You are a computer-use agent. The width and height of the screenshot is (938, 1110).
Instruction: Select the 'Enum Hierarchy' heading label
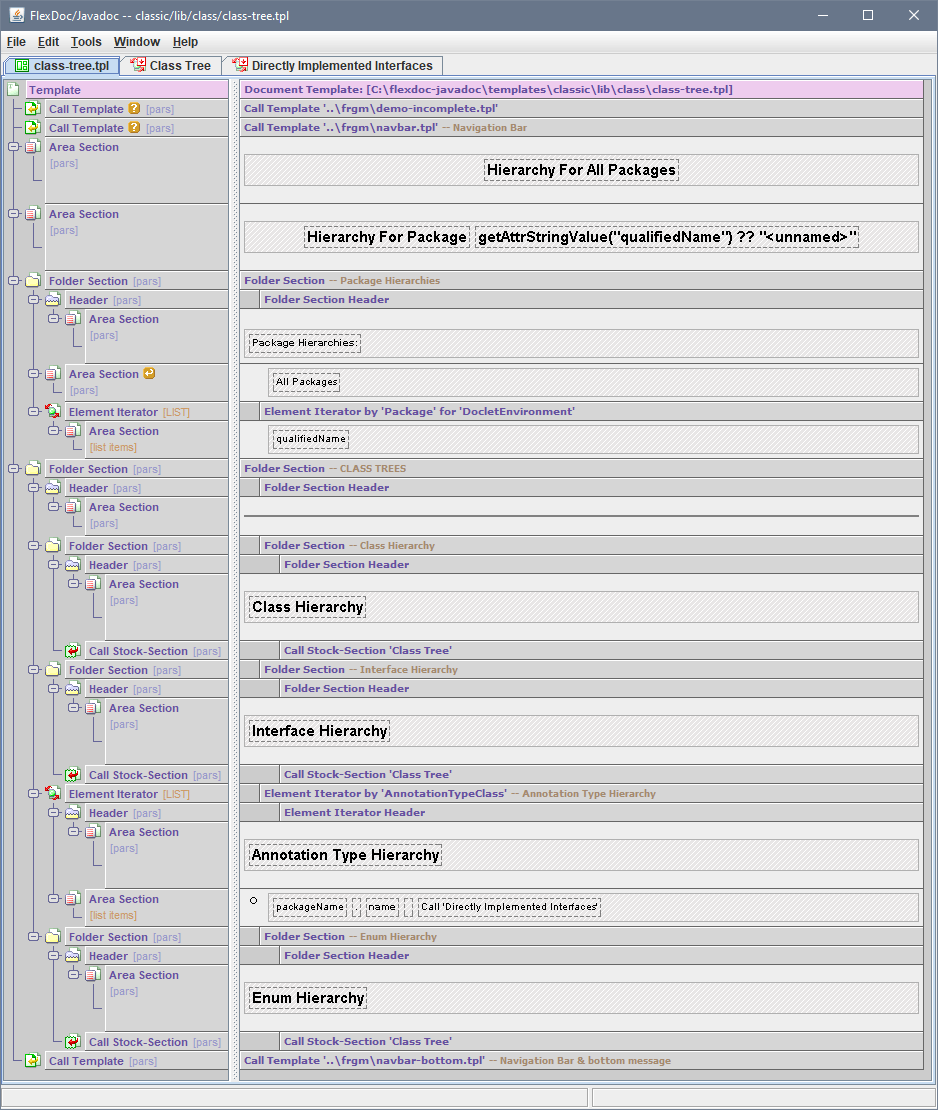(x=308, y=998)
